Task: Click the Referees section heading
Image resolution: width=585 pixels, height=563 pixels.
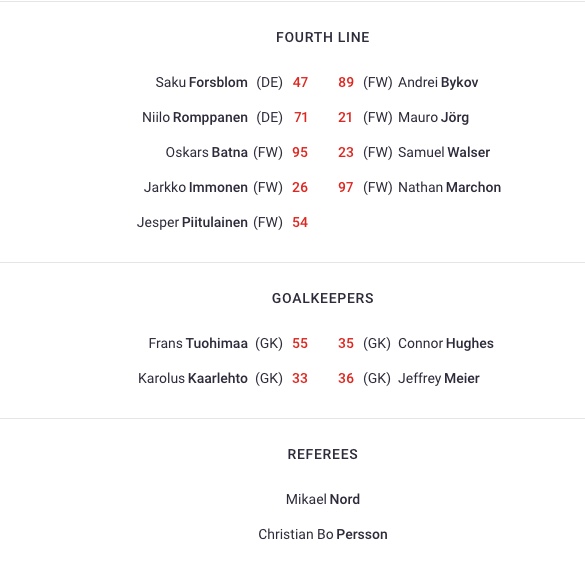Action: [x=323, y=454]
